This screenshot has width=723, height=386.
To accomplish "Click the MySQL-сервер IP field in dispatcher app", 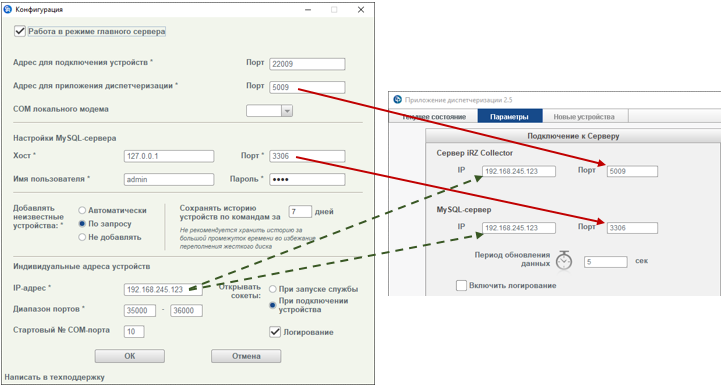I will point(519,228).
